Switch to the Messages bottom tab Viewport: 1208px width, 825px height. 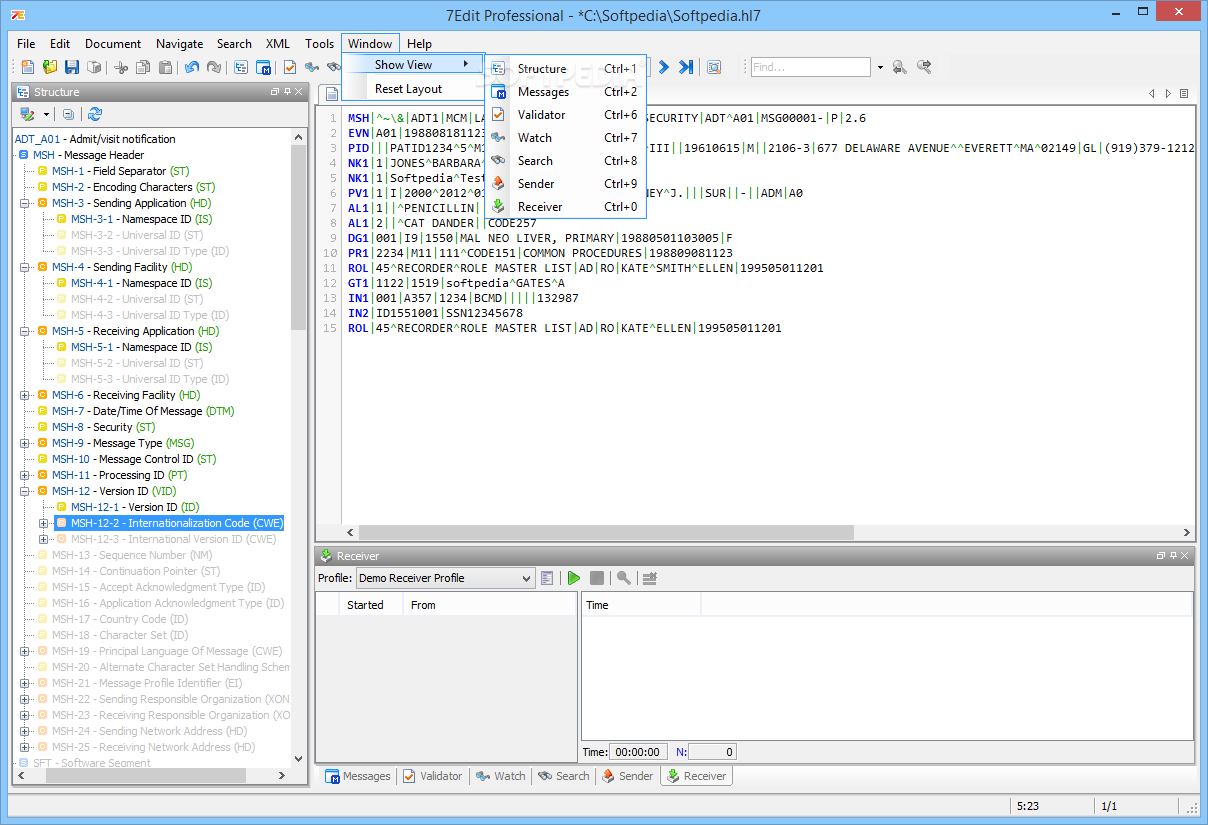(358, 776)
